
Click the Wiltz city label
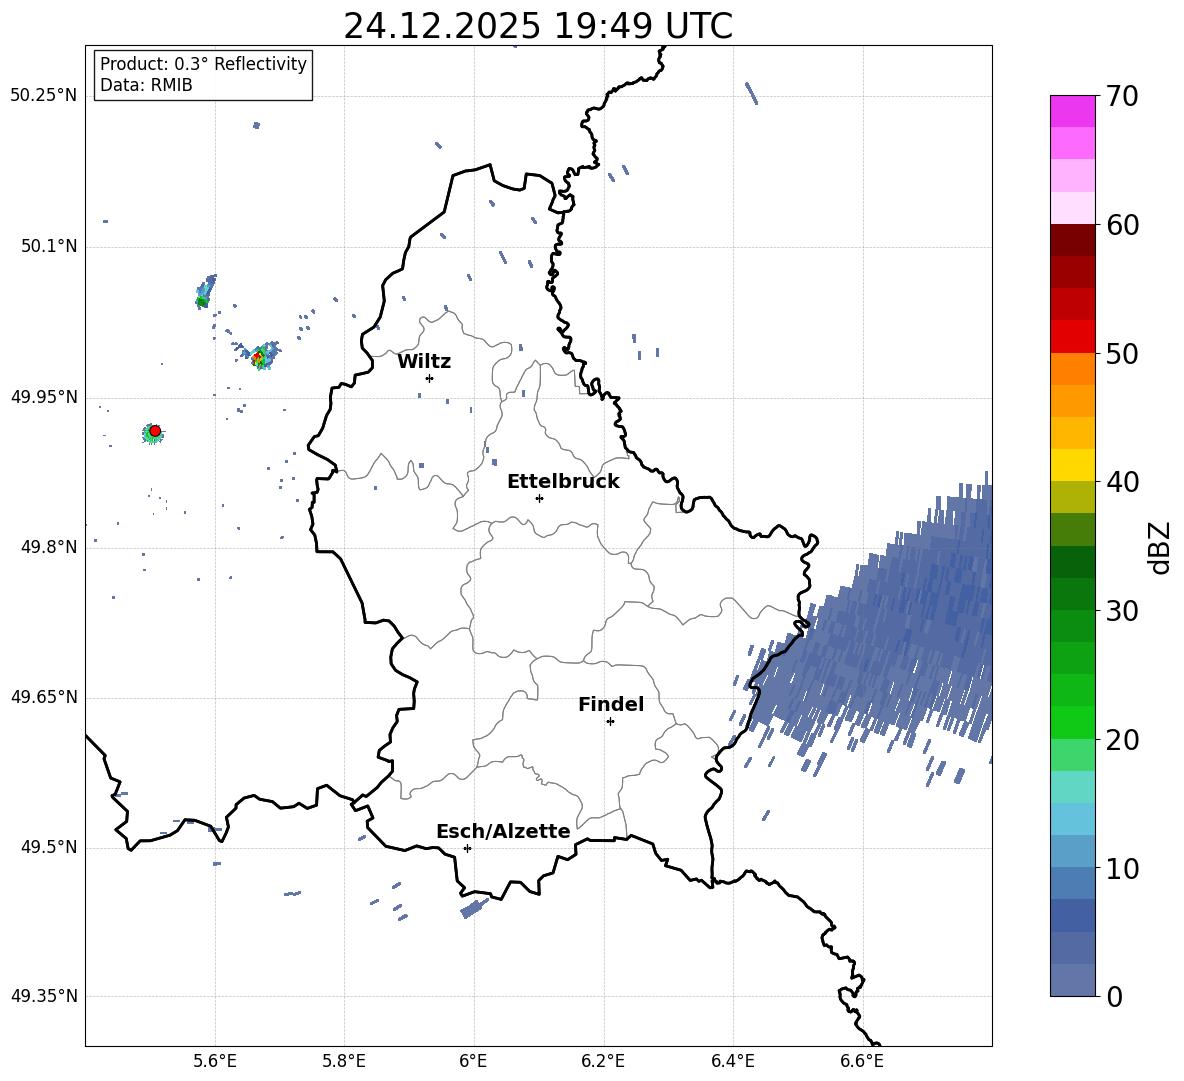point(424,362)
